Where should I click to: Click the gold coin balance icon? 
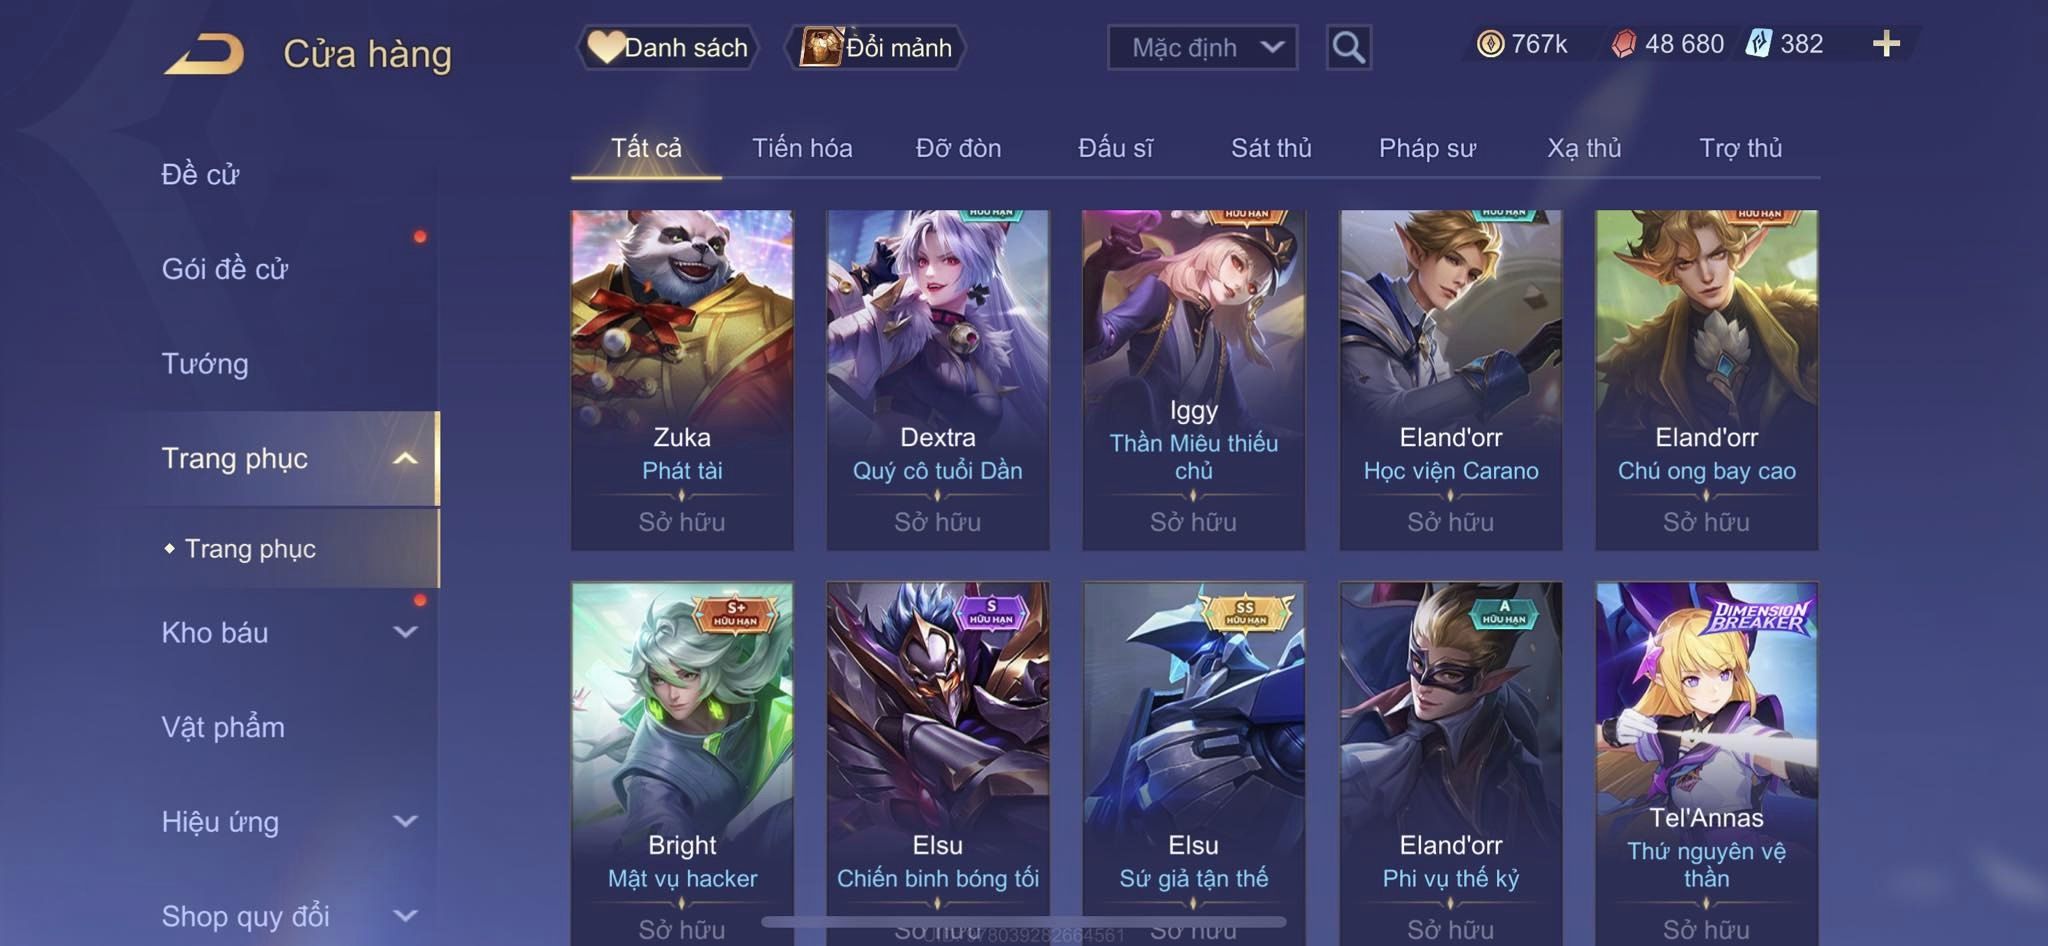click(x=1490, y=44)
